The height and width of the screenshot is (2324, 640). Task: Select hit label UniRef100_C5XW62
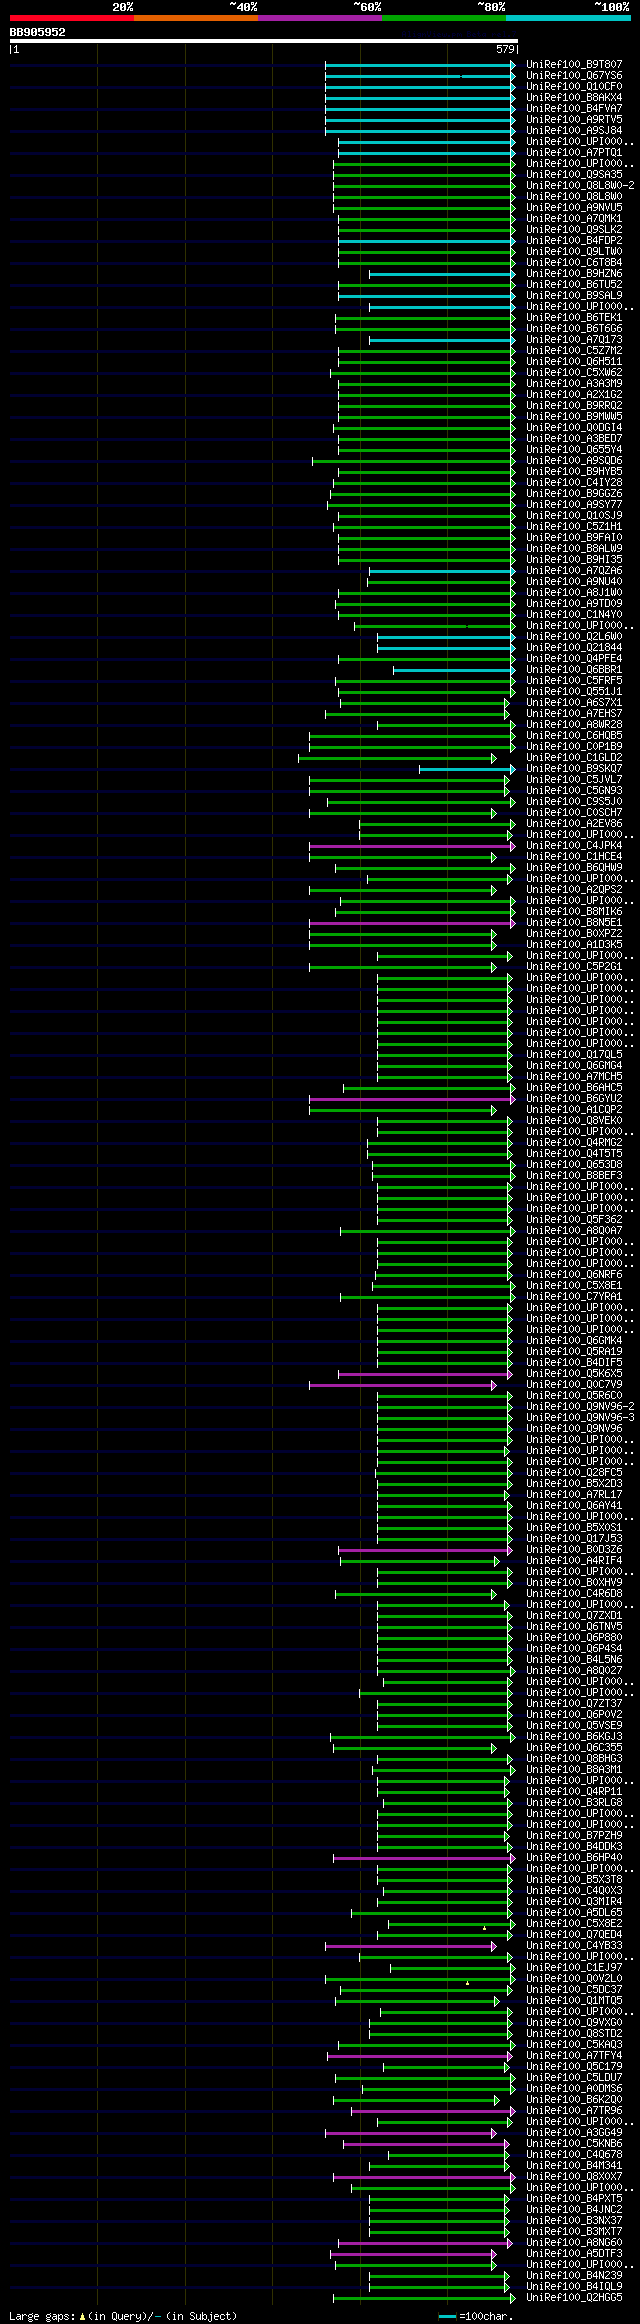click(574, 373)
